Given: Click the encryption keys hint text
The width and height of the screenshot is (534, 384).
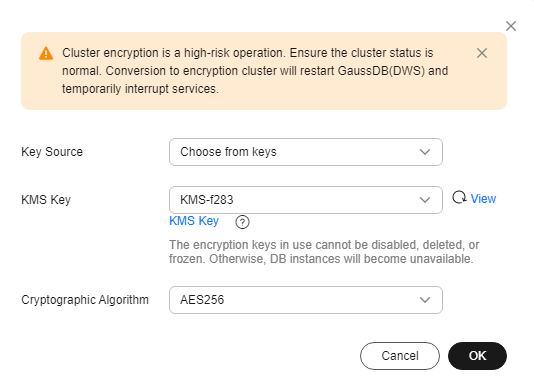Looking at the screenshot, I should (324, 252).
